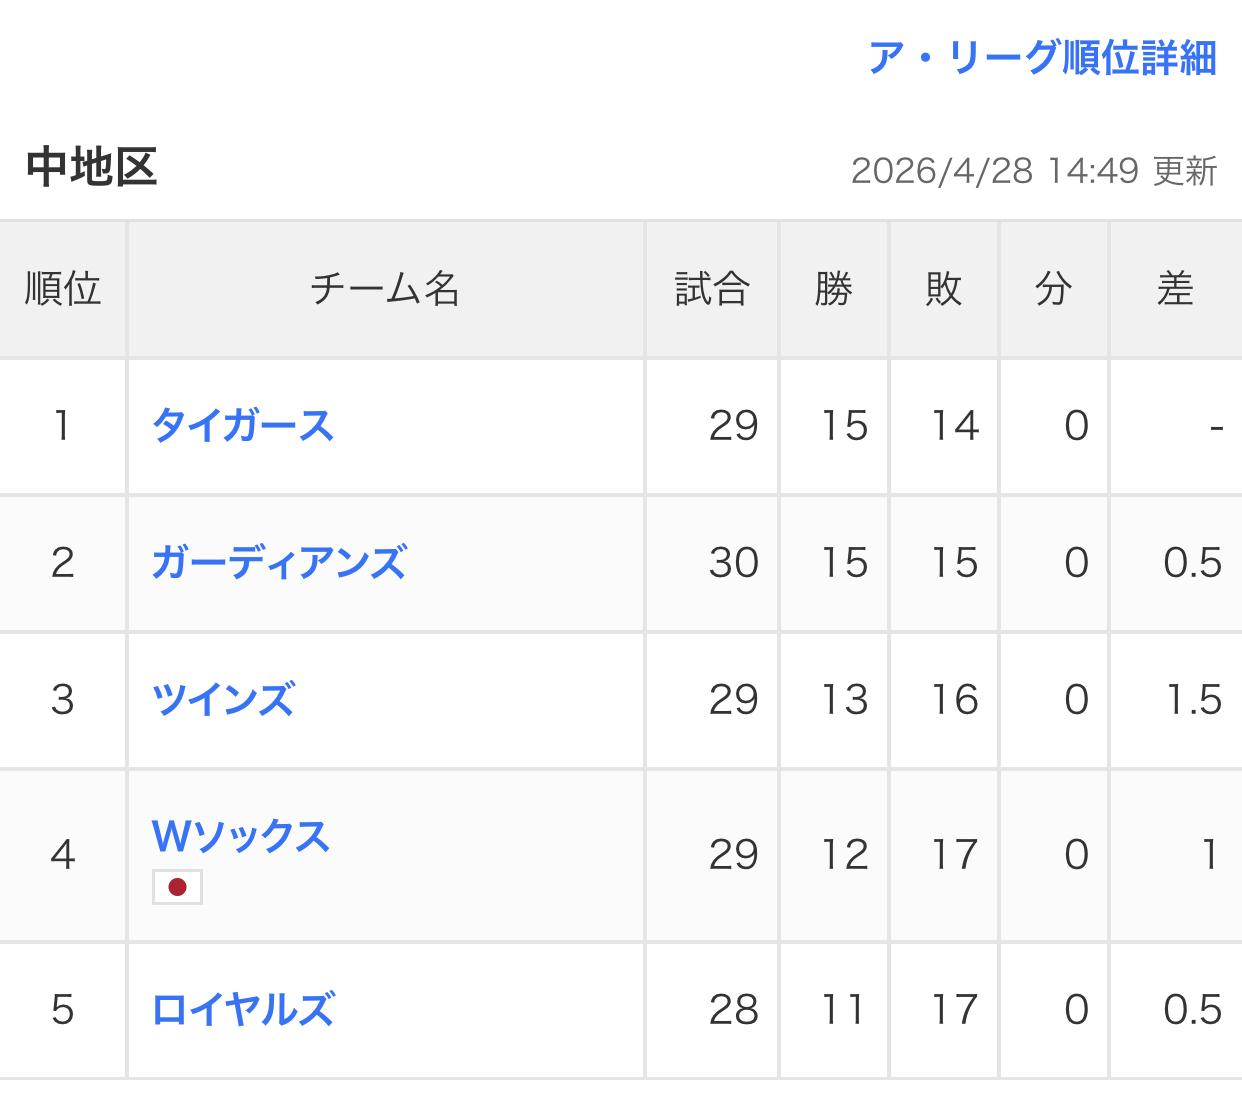Click the 中地区 section heading
The width and height of the screenshot is (1242, 1113).
[x=92, y=167]
